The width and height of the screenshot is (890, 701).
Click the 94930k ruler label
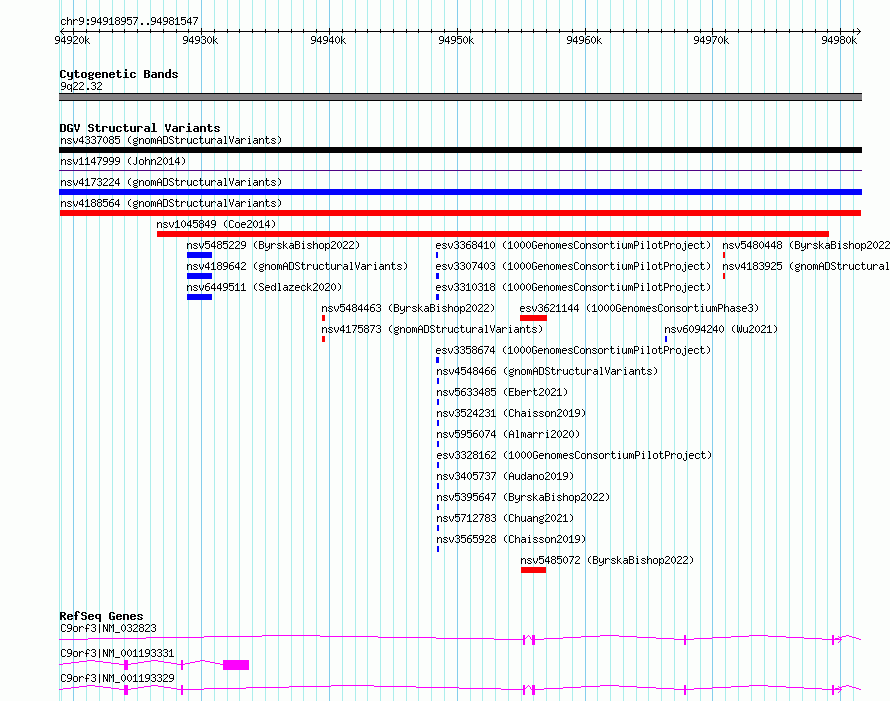pos(200,40)
